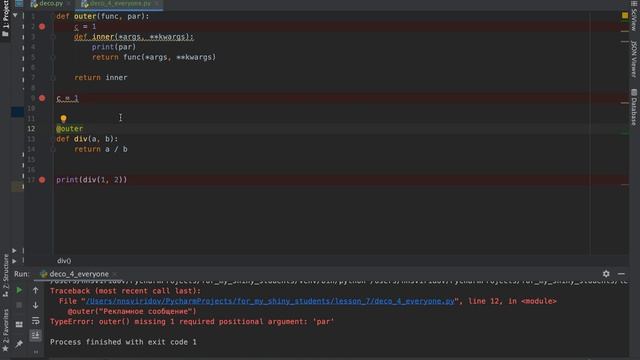This screenshot has height=360, width=640.
Task: Open the 1: Project tool window
Action: click(5, 19)
